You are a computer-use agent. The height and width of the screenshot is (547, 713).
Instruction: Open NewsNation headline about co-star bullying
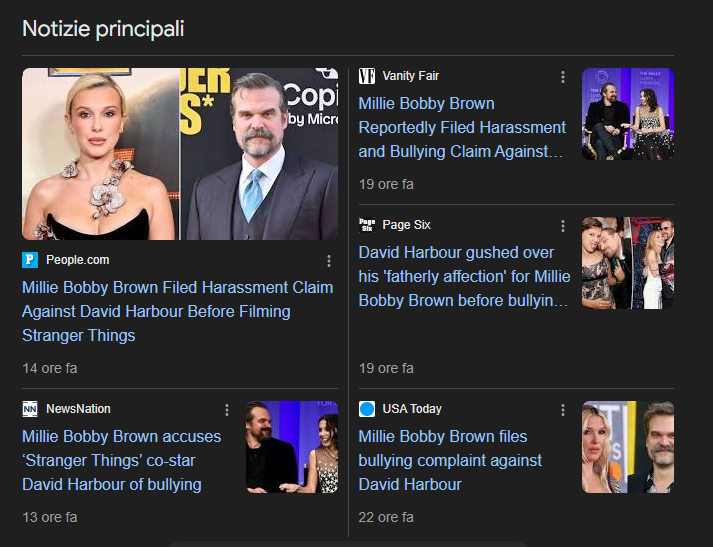tap(121, 460)
